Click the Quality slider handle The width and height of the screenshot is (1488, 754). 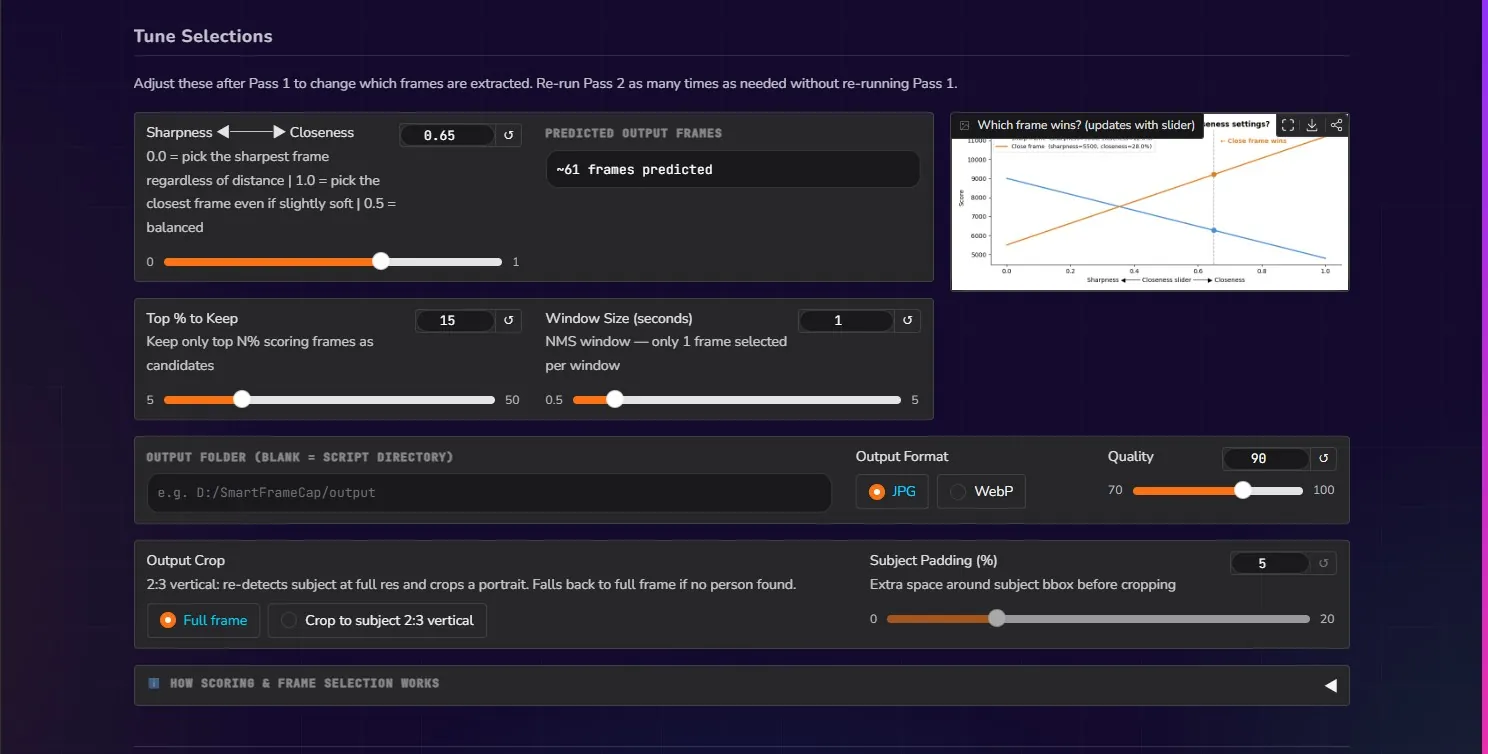[1243, 491]
